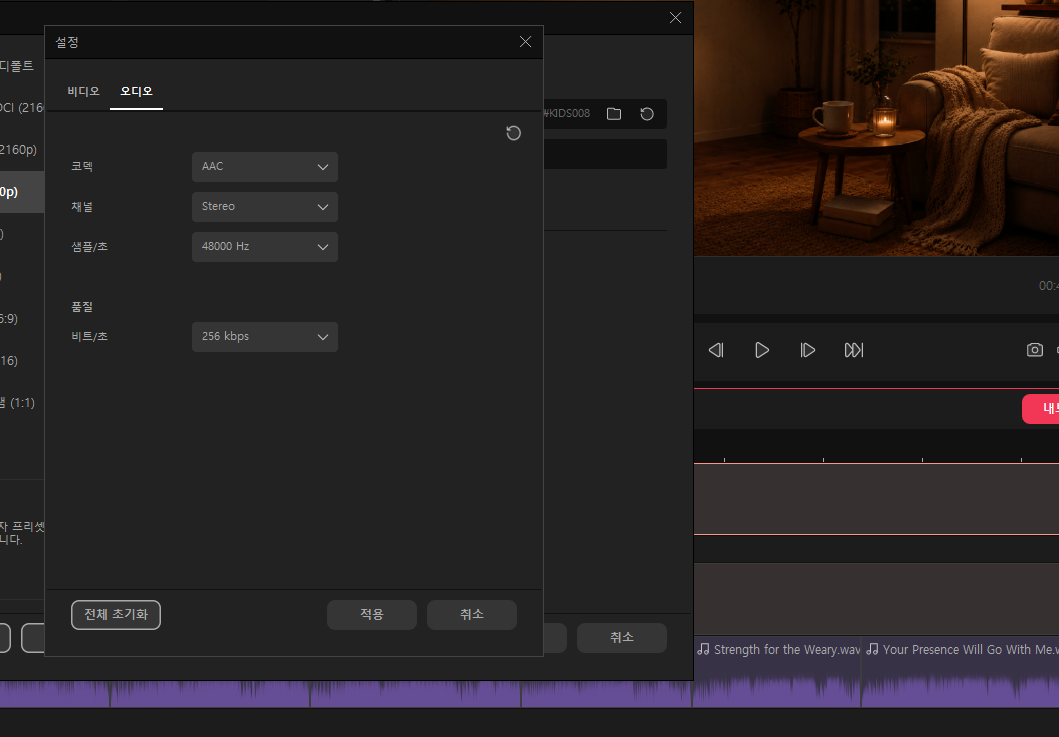Image resolution: width=1059 pixels, height=737 pixels.
Task: Select the Strength for the Weary.wav audio clip
Action: tap(777, 669)
